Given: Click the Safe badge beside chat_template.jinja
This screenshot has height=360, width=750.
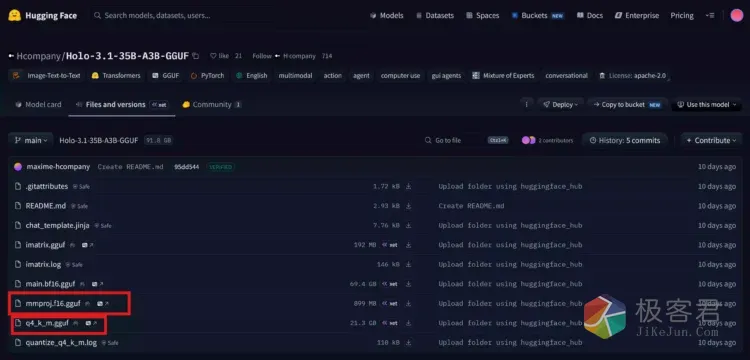Looking at the screenshot, I should pos(103,226).
